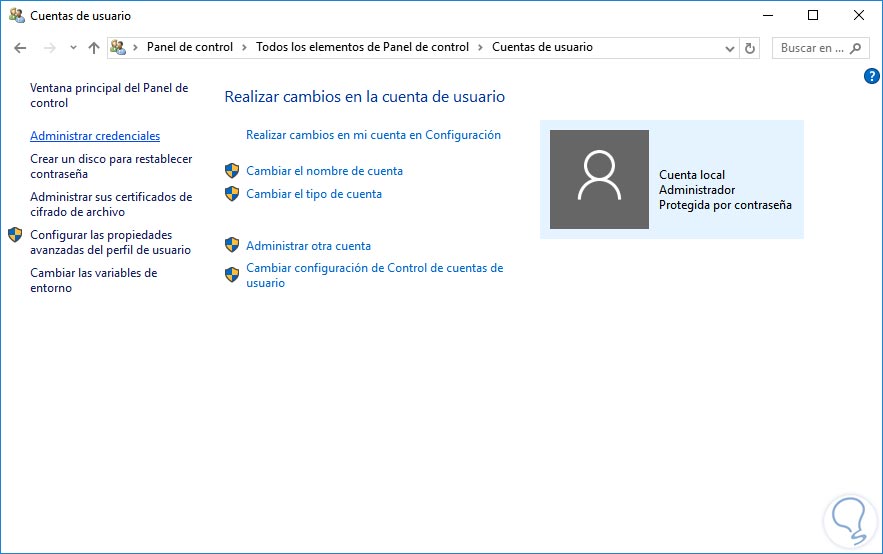Open Panel de control breadcrumb
The width and height of the screenshot is (883, 554).
190,47
